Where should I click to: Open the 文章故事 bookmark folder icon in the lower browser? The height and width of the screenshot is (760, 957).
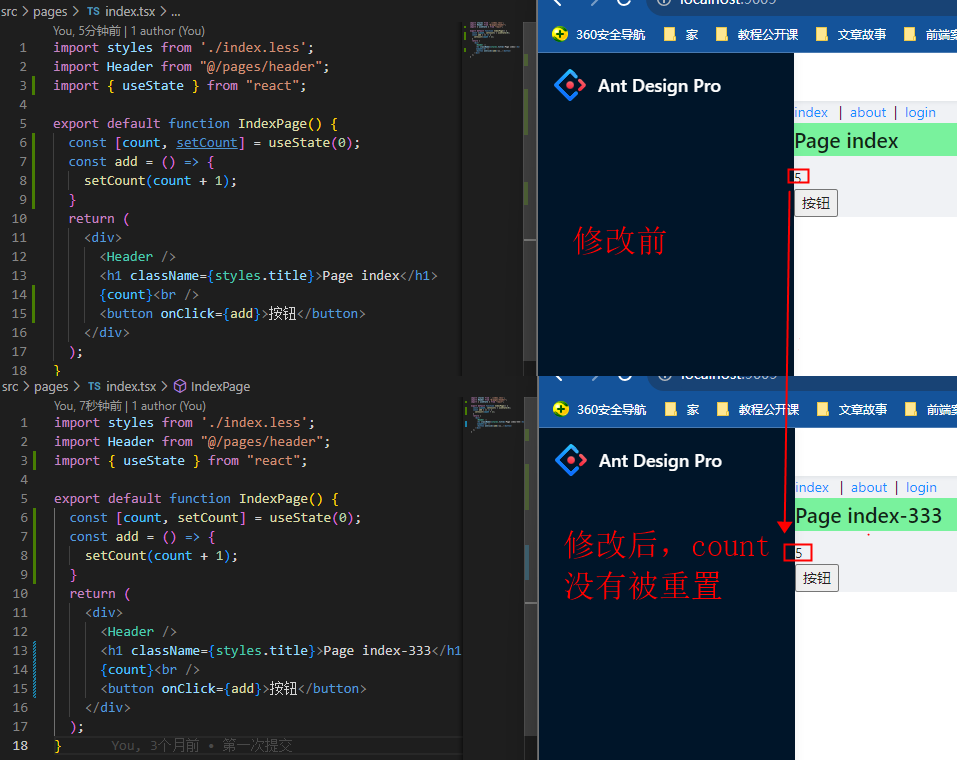coord(823,409)
